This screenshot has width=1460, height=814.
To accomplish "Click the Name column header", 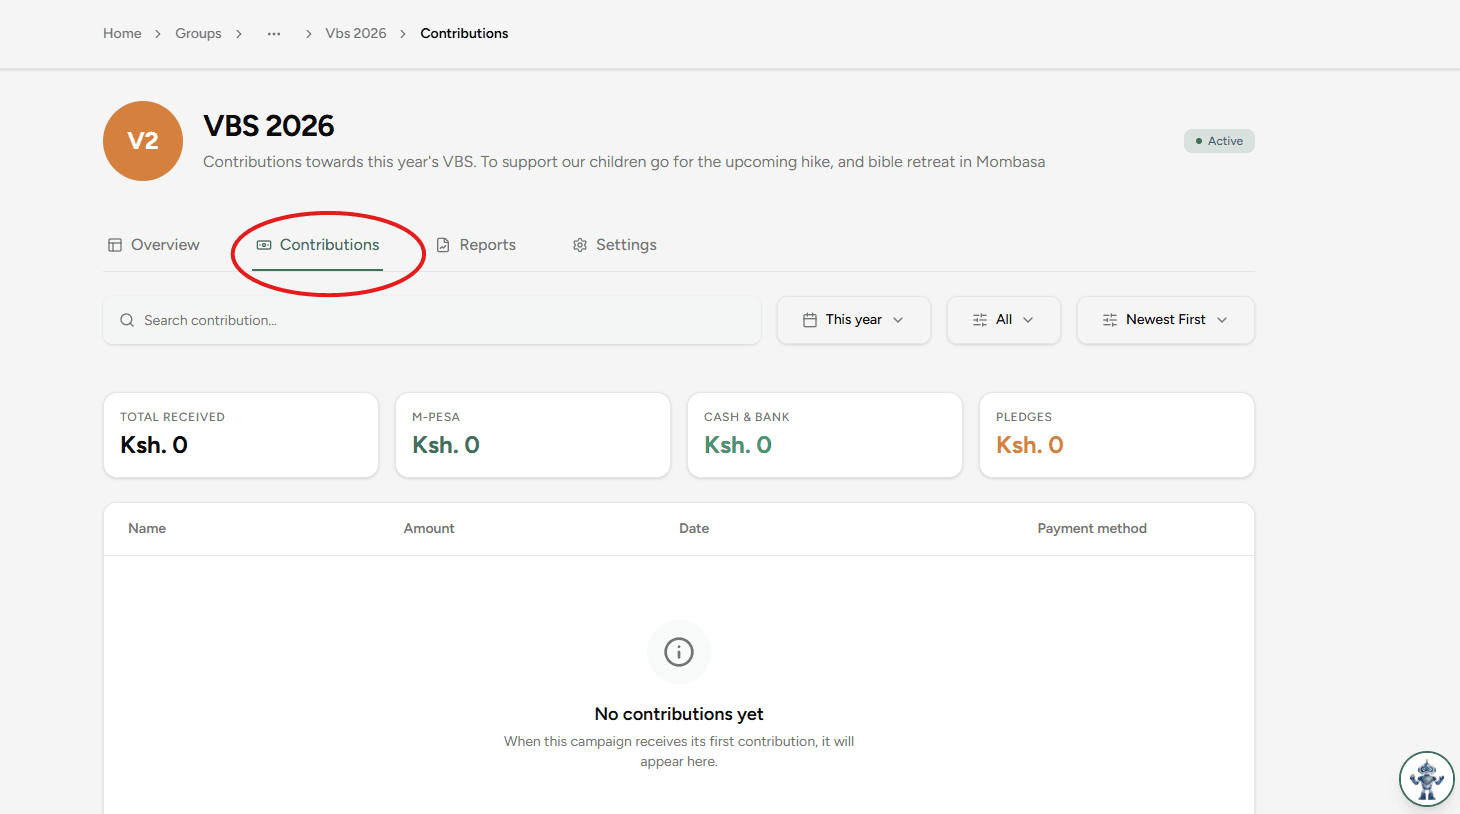I will pos(147,529).
